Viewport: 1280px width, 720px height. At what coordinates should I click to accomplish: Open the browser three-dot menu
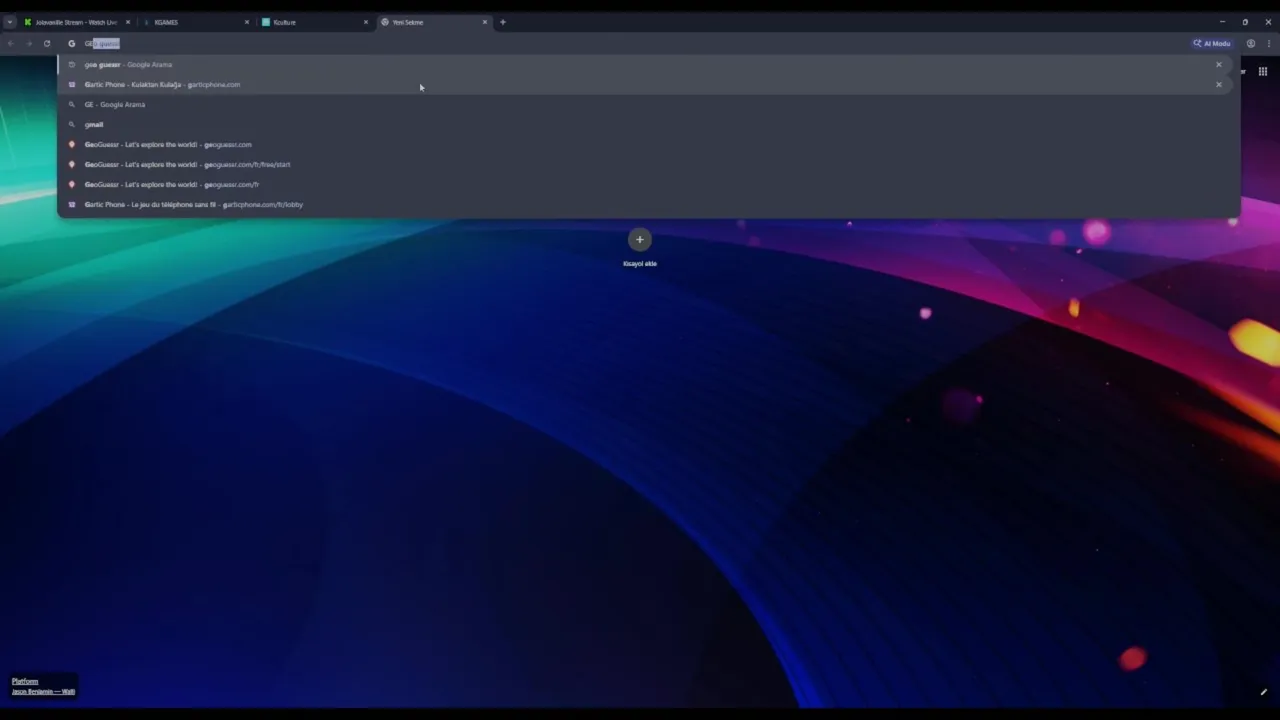pos(1269,44)
